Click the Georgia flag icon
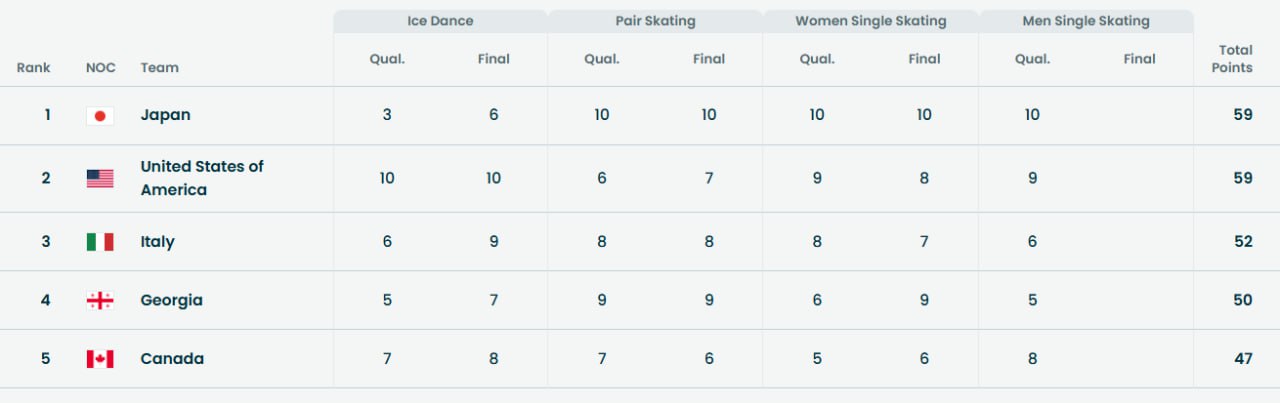Image resolution: width=1280 pixels, height=403 pixels. 100,300
